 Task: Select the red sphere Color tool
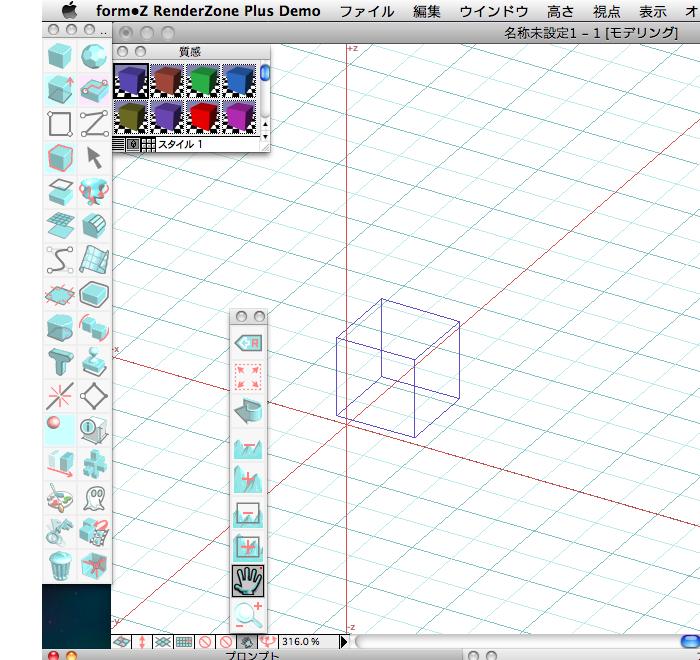[60, 429]
